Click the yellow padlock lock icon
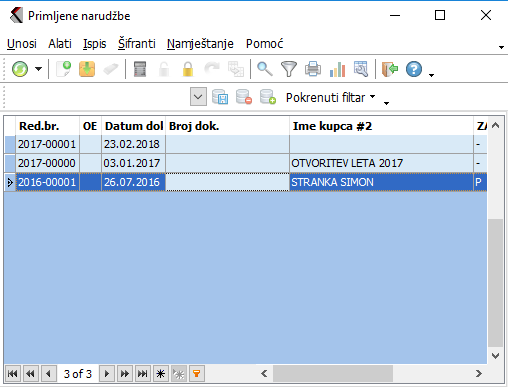This screenshot has width=508, height=387. click(188, 69)
